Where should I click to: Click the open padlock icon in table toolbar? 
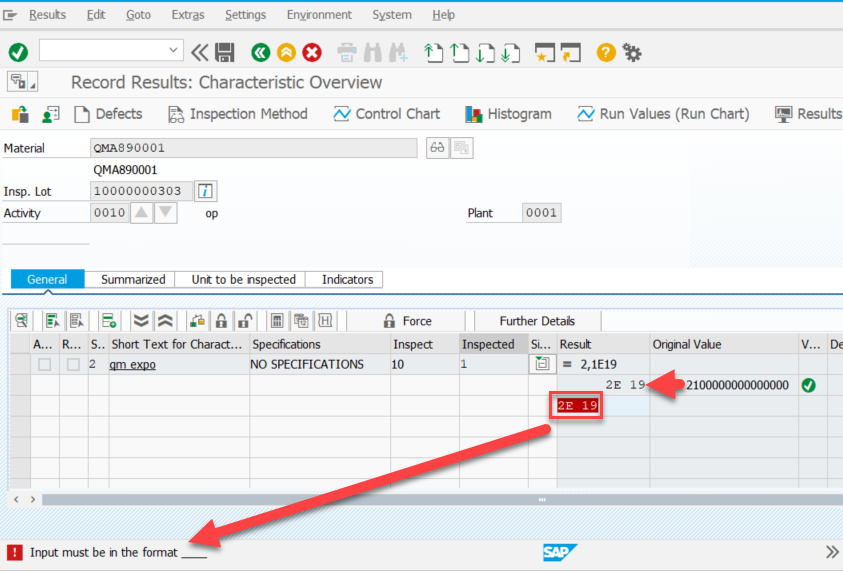[245, 321]
